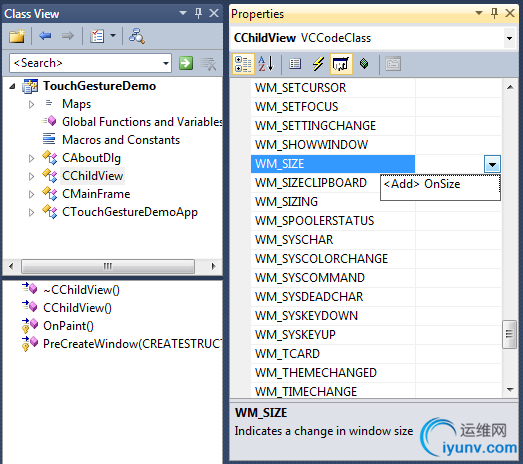Select the TouchGestureDemo project root
Image resolution: width=523 pixels, height=464 pixels.
pyautogui.click(x=99, y=86)
